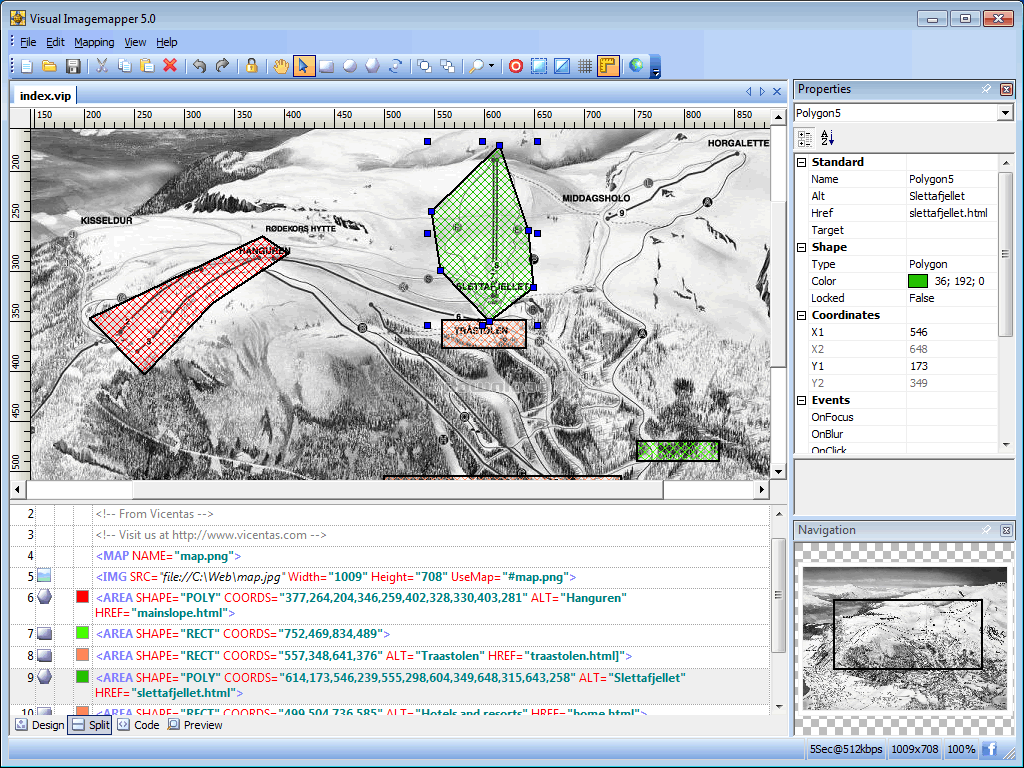Viewport: 1024px width, 768px height.
Task: Collapse the Standard property group
Action: 802,162
